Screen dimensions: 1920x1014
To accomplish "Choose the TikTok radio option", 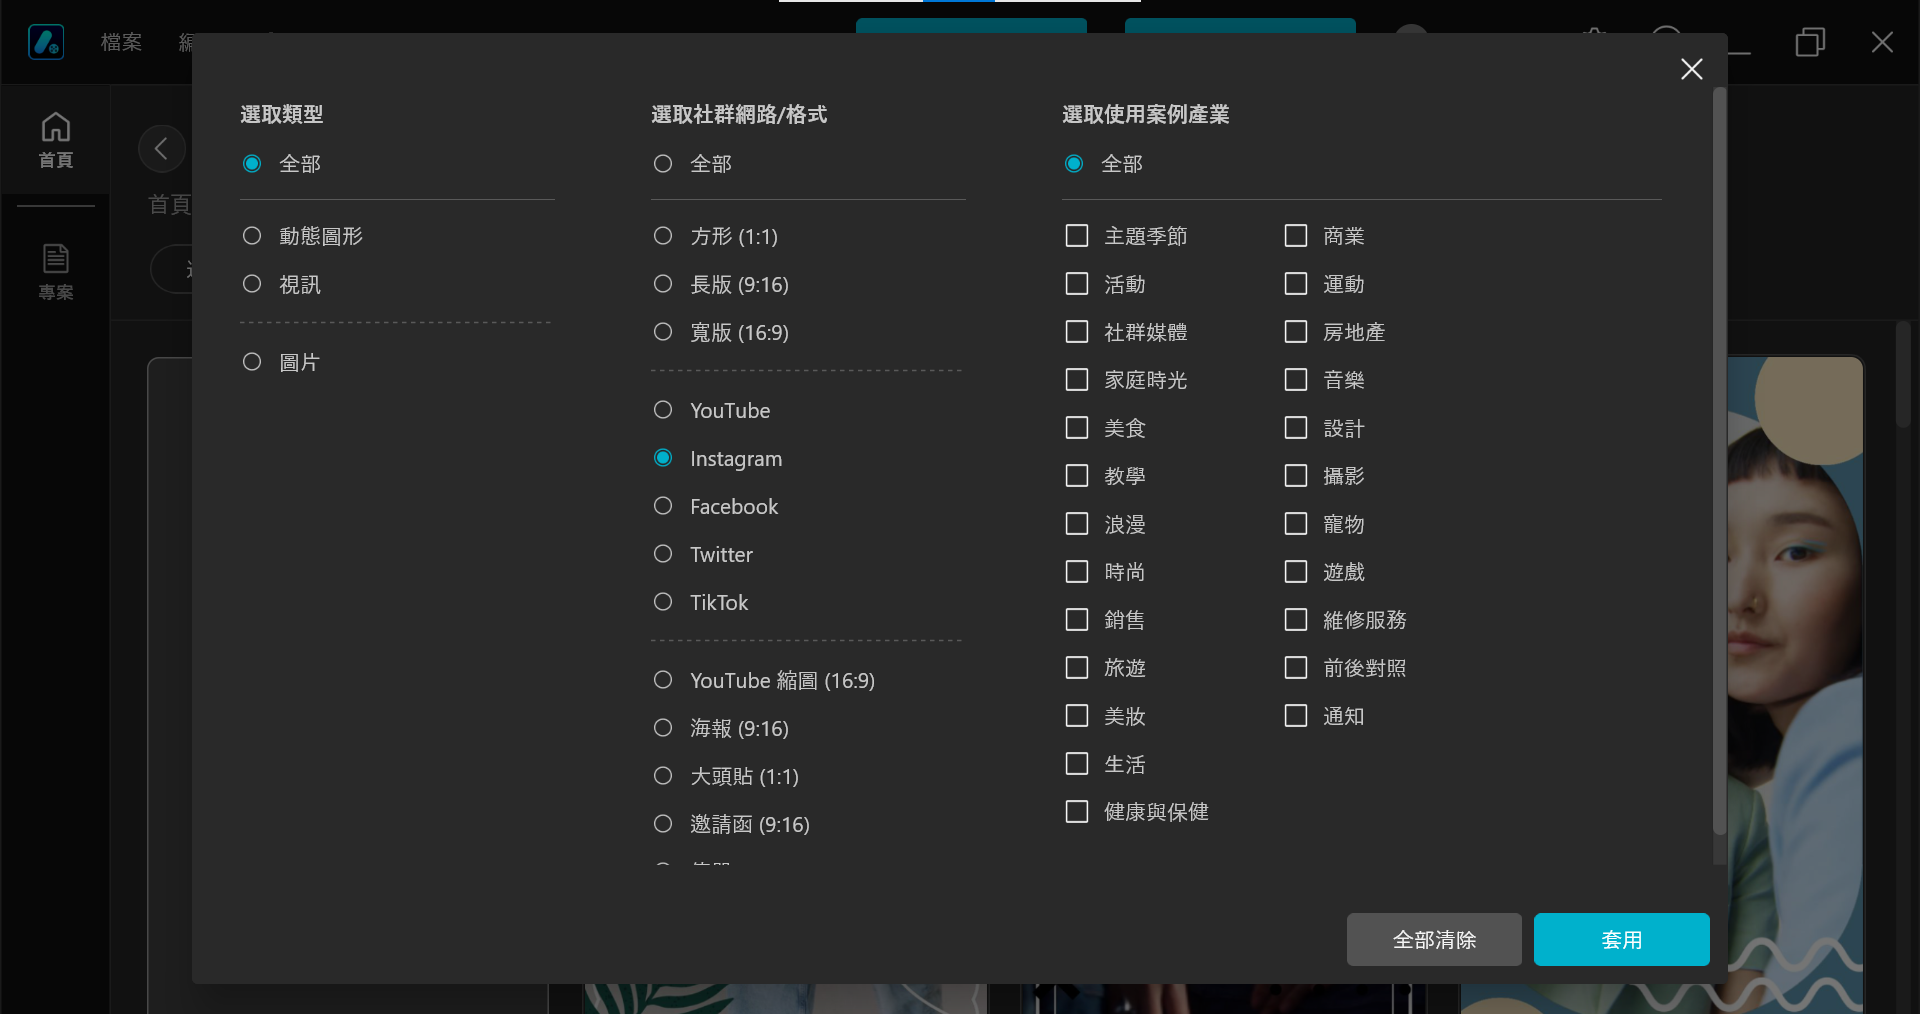I will pyautogui.click(x=663, y=602).
